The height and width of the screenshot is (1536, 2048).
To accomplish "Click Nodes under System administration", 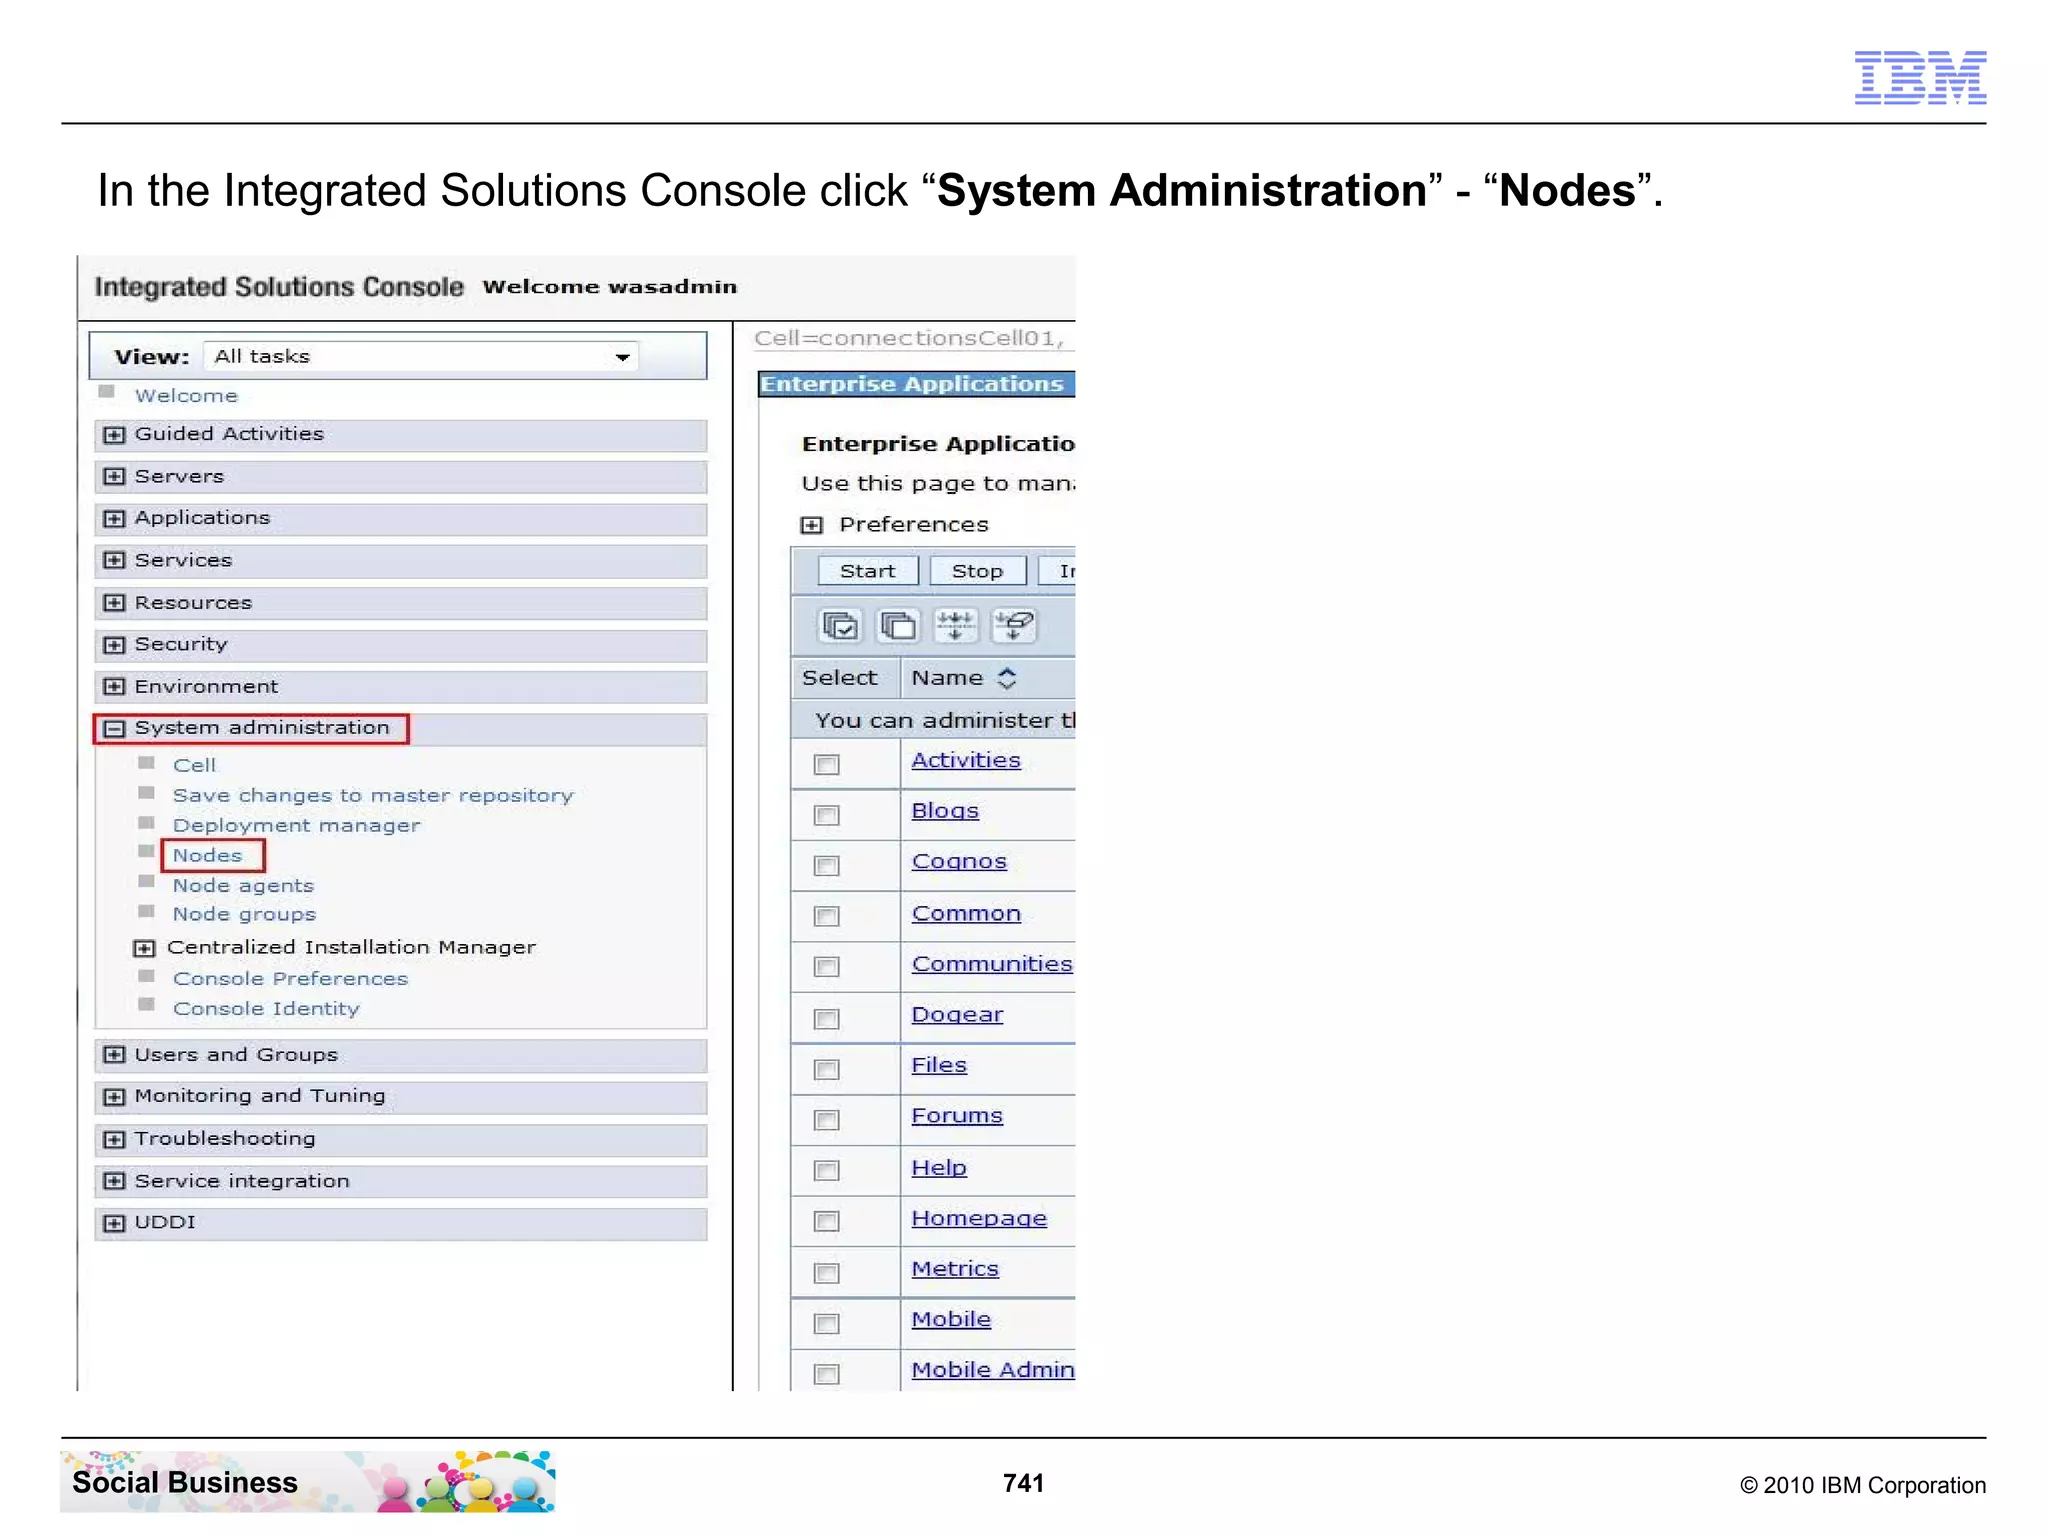I will pos(207,856).
